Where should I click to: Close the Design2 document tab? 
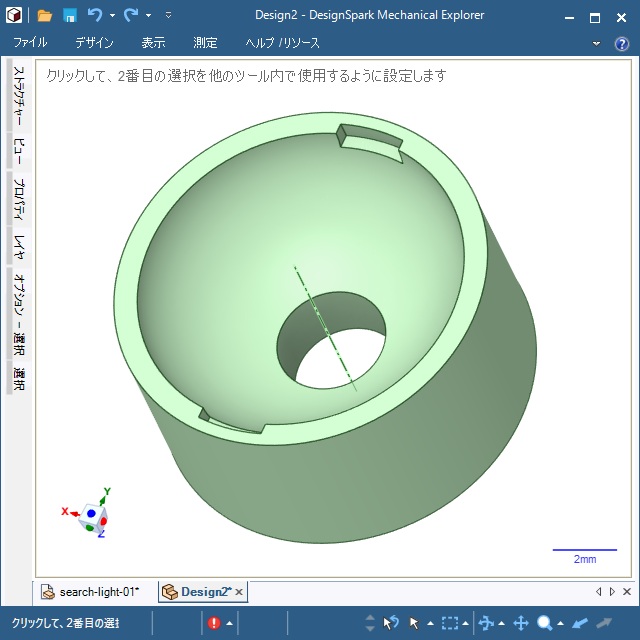[239, 592]
